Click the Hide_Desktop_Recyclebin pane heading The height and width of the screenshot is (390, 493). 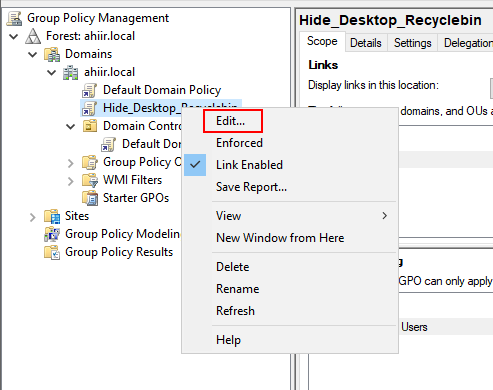390,20
